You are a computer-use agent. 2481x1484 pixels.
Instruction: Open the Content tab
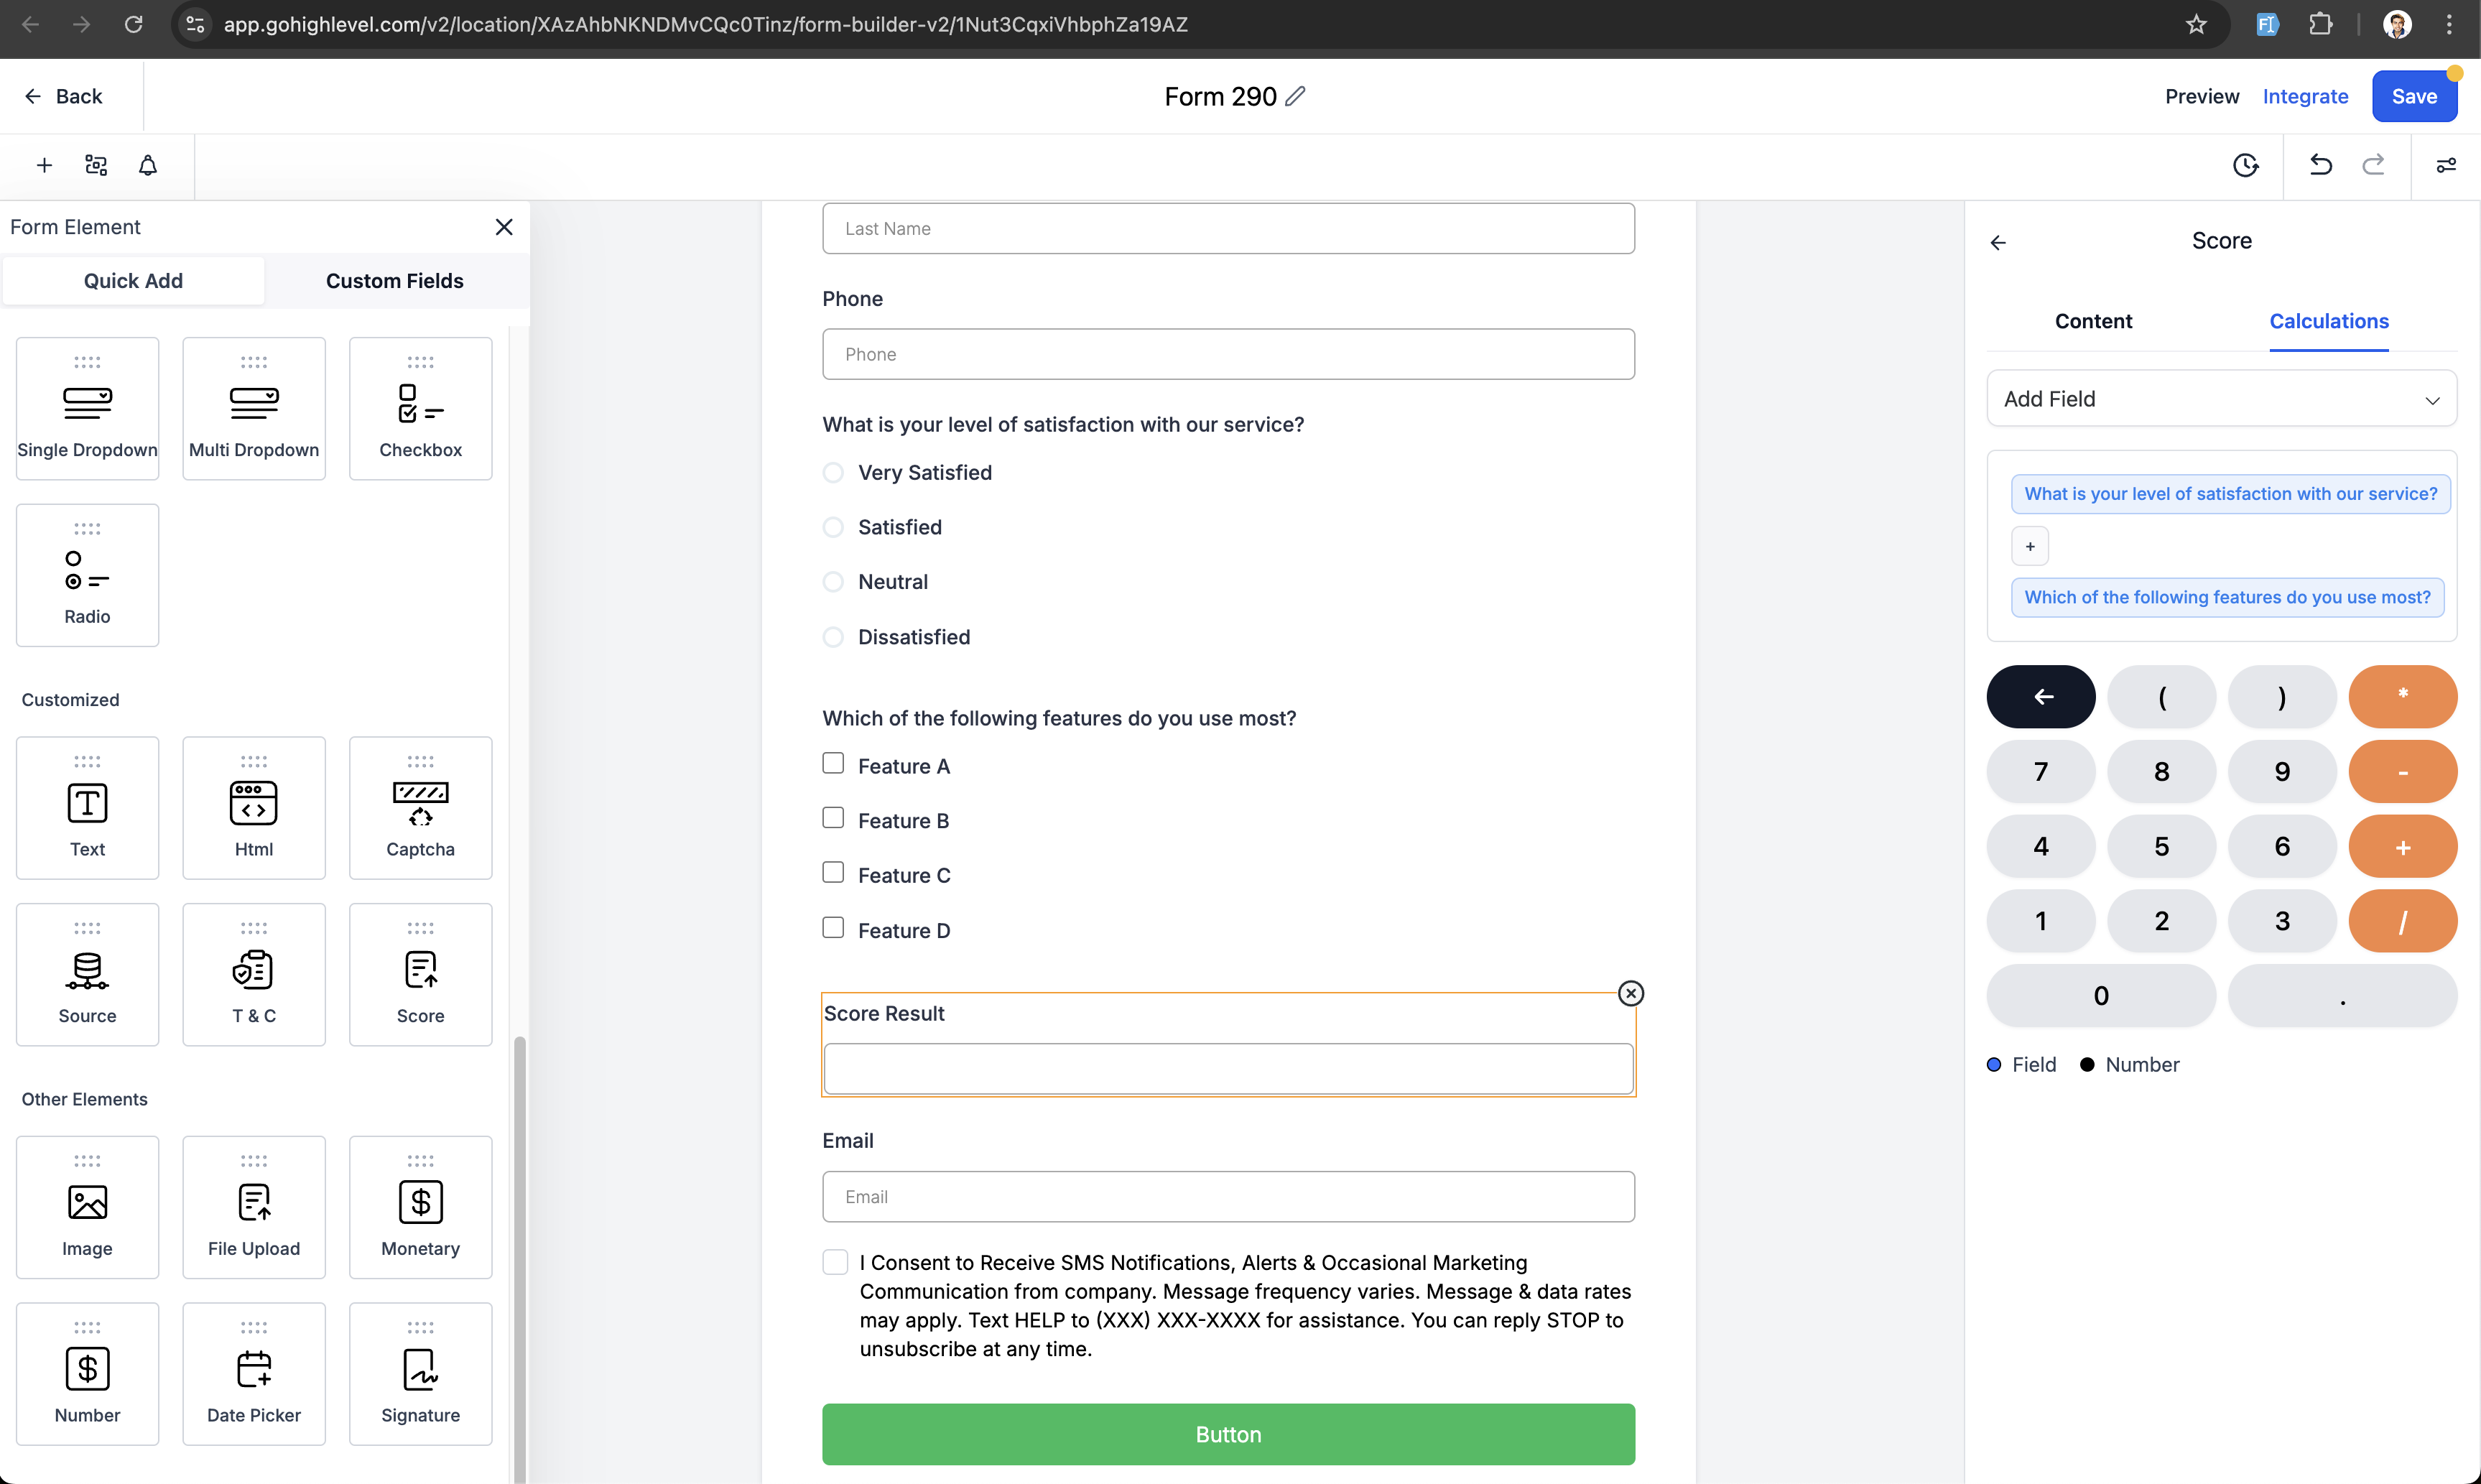pos(2093,321)
